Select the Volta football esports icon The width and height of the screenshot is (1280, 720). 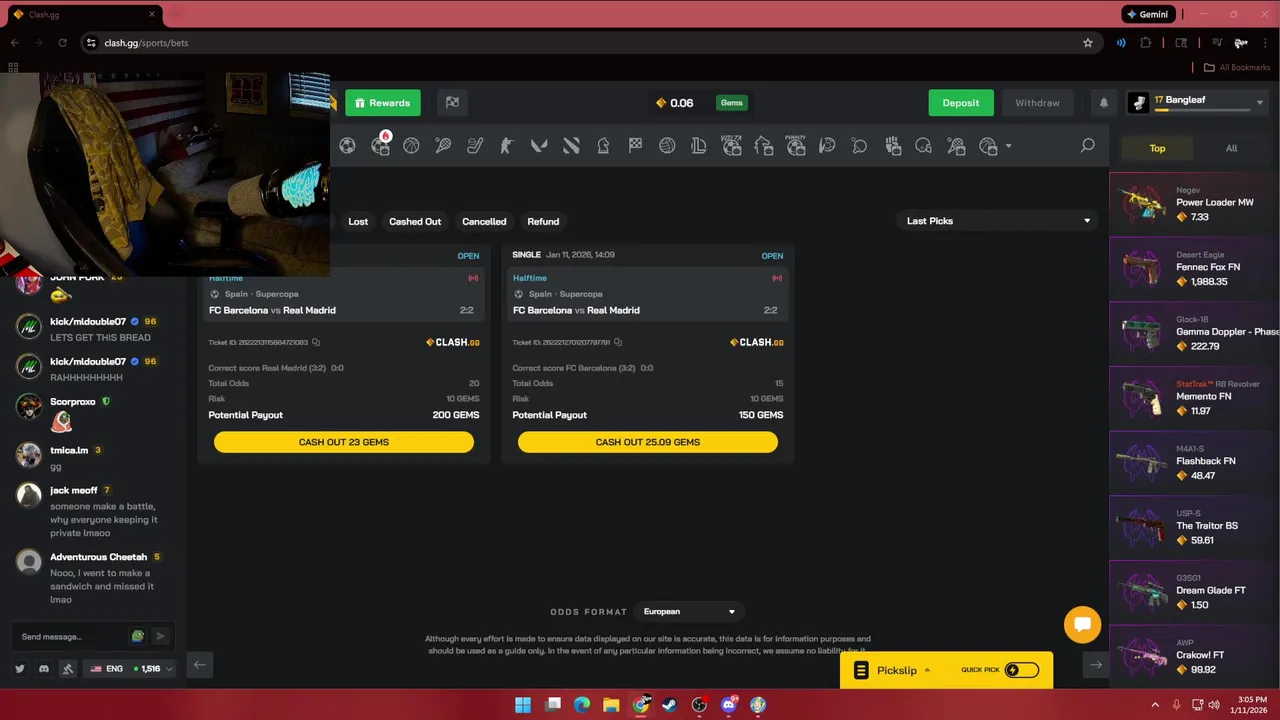[731, 146]
